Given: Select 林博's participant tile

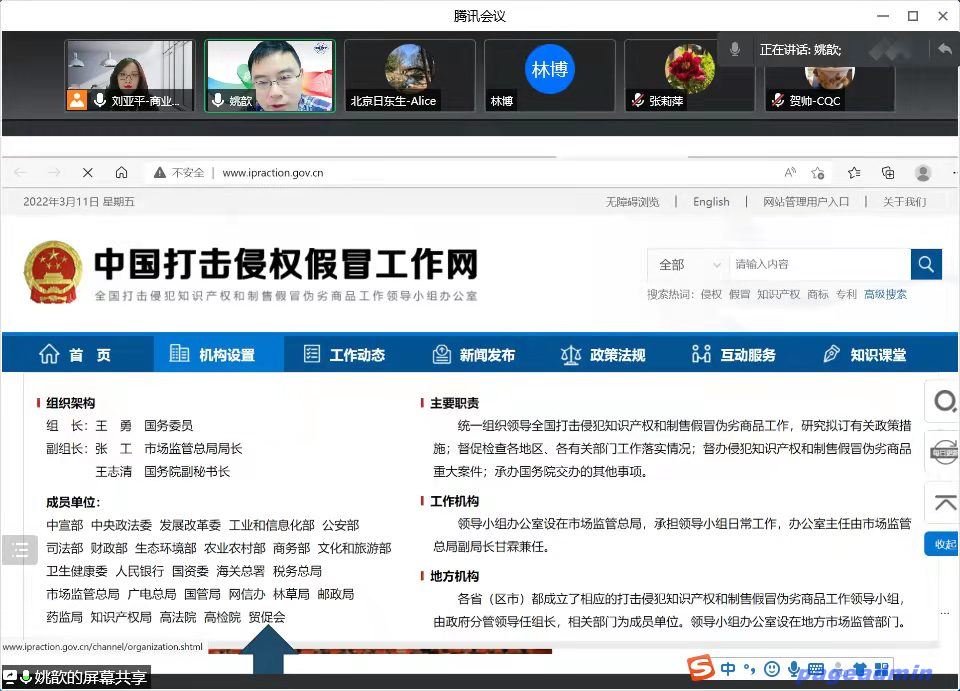Looking at the screenshot, I should pyautogui.click(x=549, y=75).
